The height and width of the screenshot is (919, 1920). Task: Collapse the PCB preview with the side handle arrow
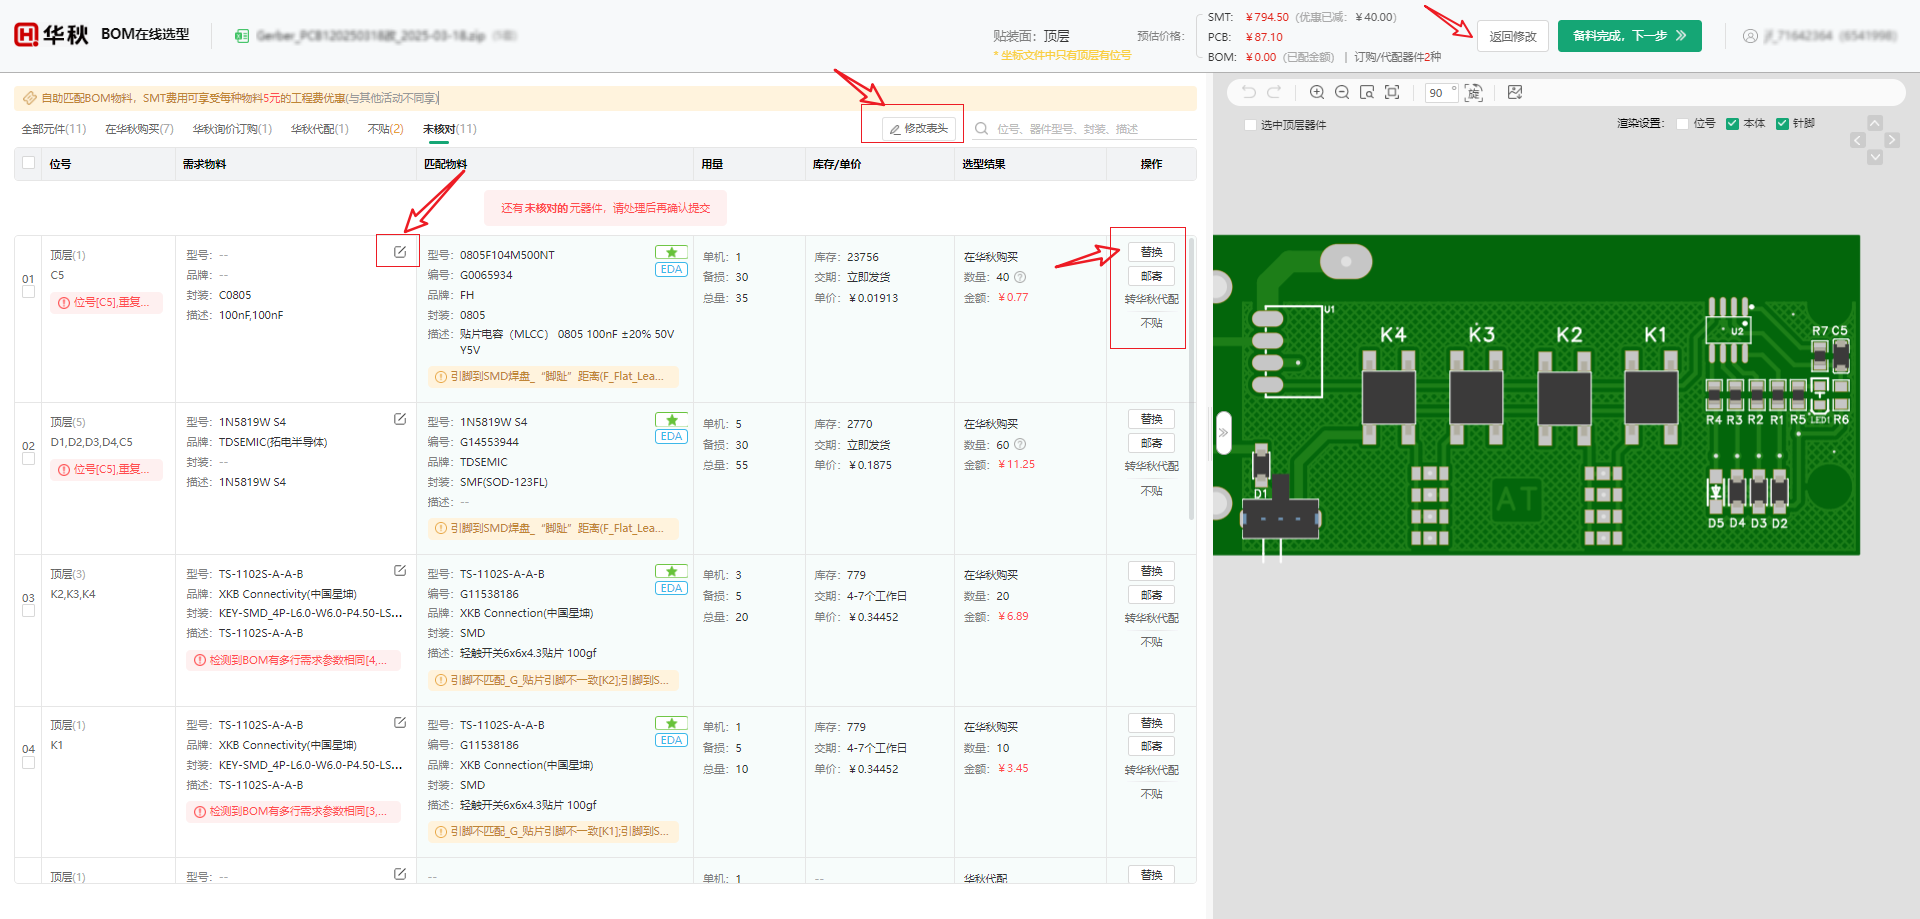pos(1224,433)
